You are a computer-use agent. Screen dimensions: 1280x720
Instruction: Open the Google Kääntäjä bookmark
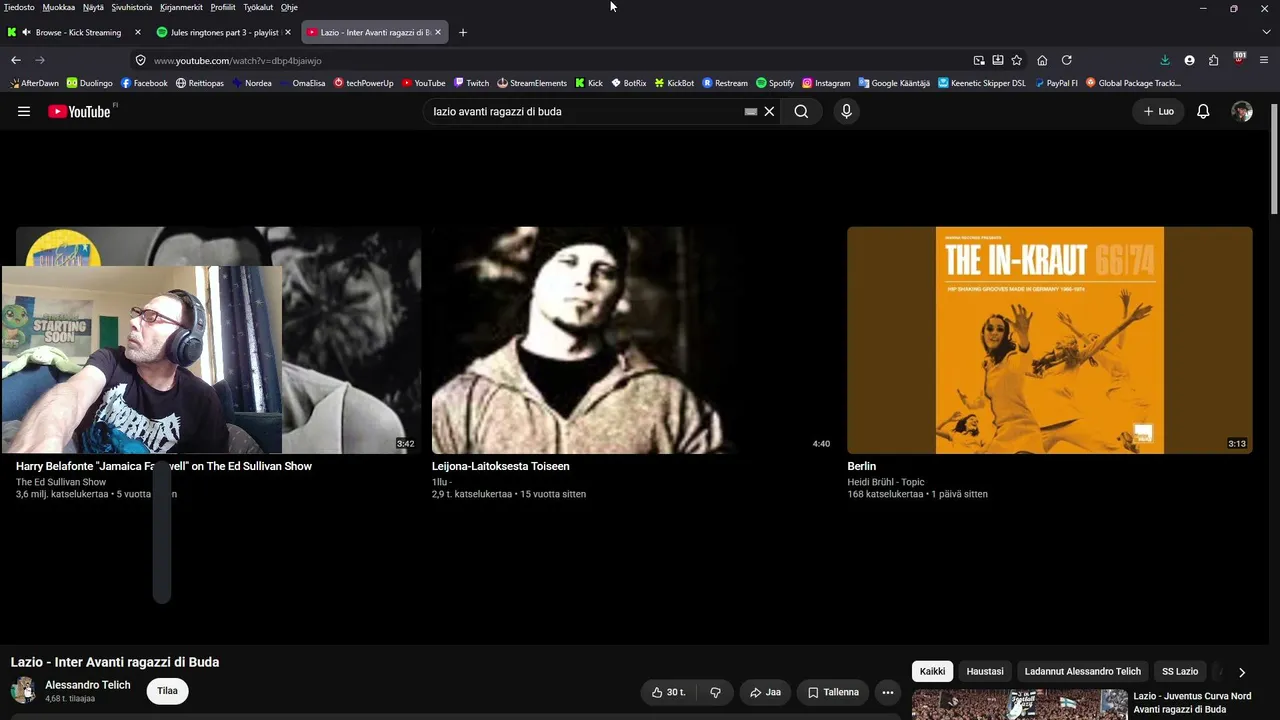click(894, 83)
